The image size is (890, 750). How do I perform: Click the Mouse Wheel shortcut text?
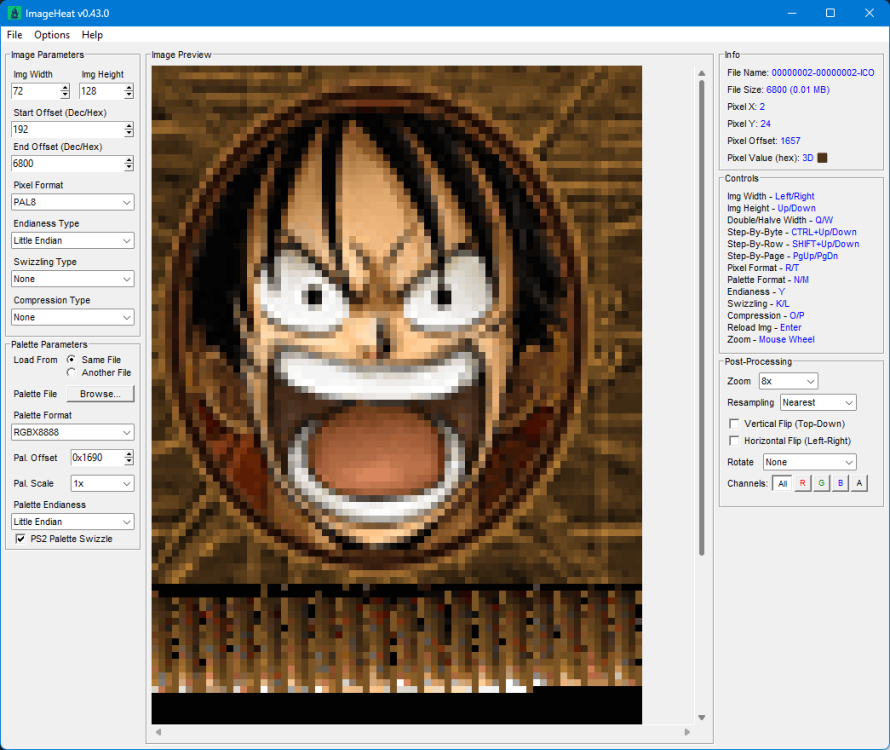786,340
